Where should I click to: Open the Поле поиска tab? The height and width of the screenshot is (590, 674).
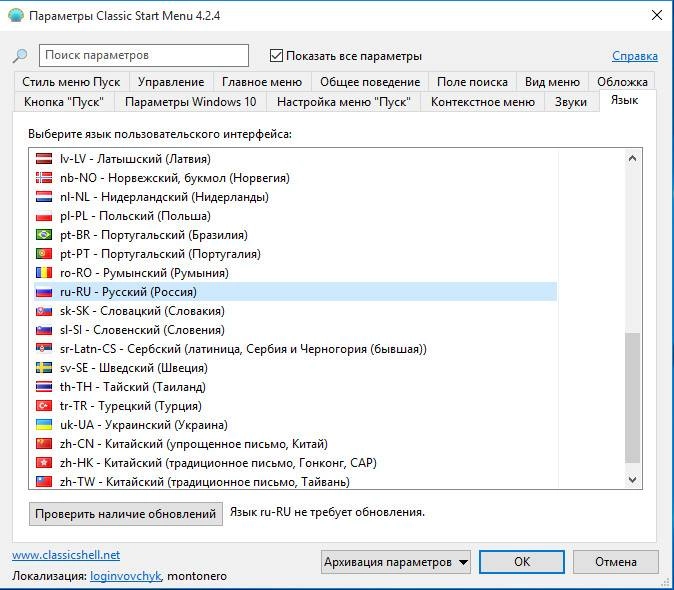point(472,82)
